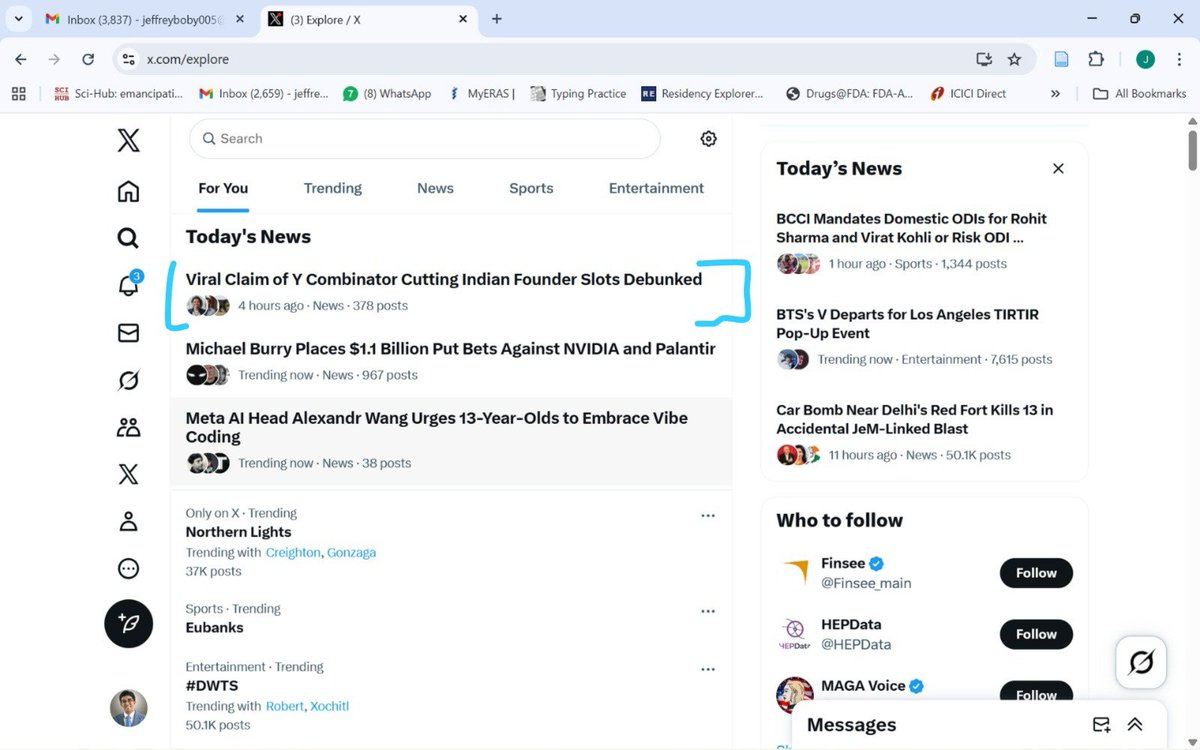This screenshot has height=750, width=1200.
Task: Switch to the For You tab
Action: (223, 188)
